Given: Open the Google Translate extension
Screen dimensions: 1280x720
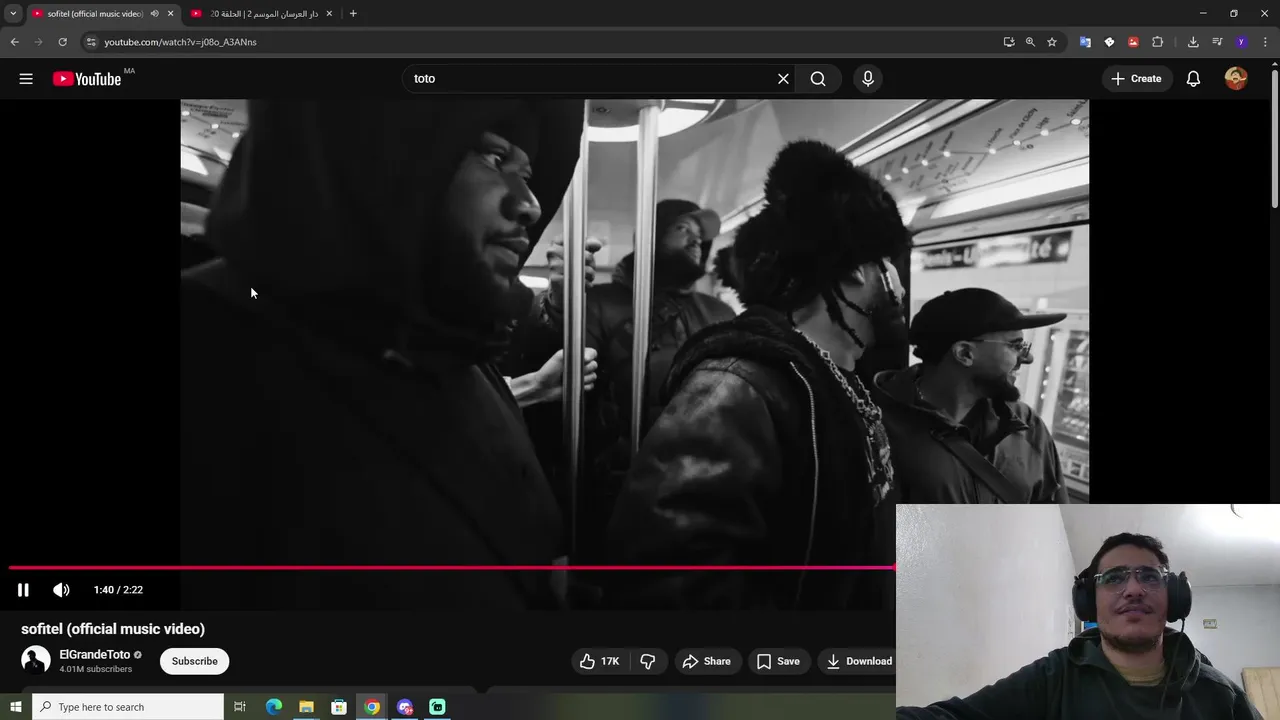Looking at the screenshot, I should [x=1085, y=42].
